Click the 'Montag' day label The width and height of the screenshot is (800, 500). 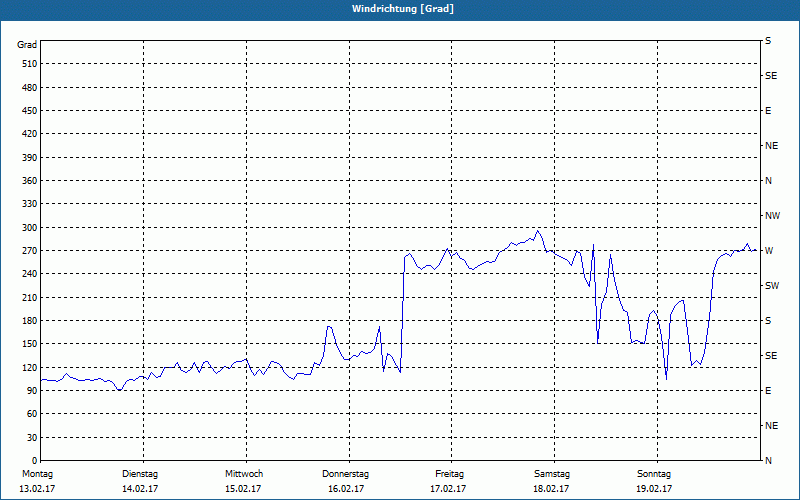click(x=38, y=474)
